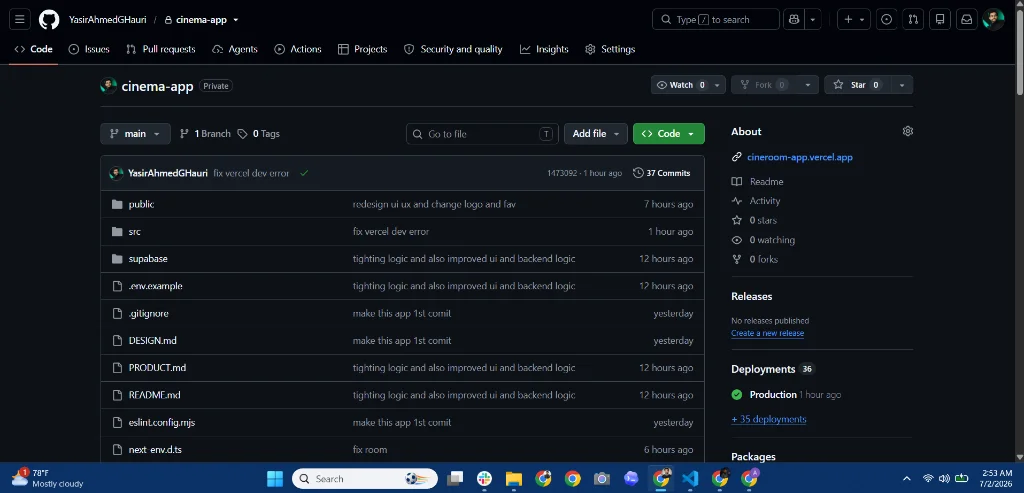This screenshot has width=1024, height=493.
Task: Open File Explorer from the taskbar
Action: click(x=514, y=479)
